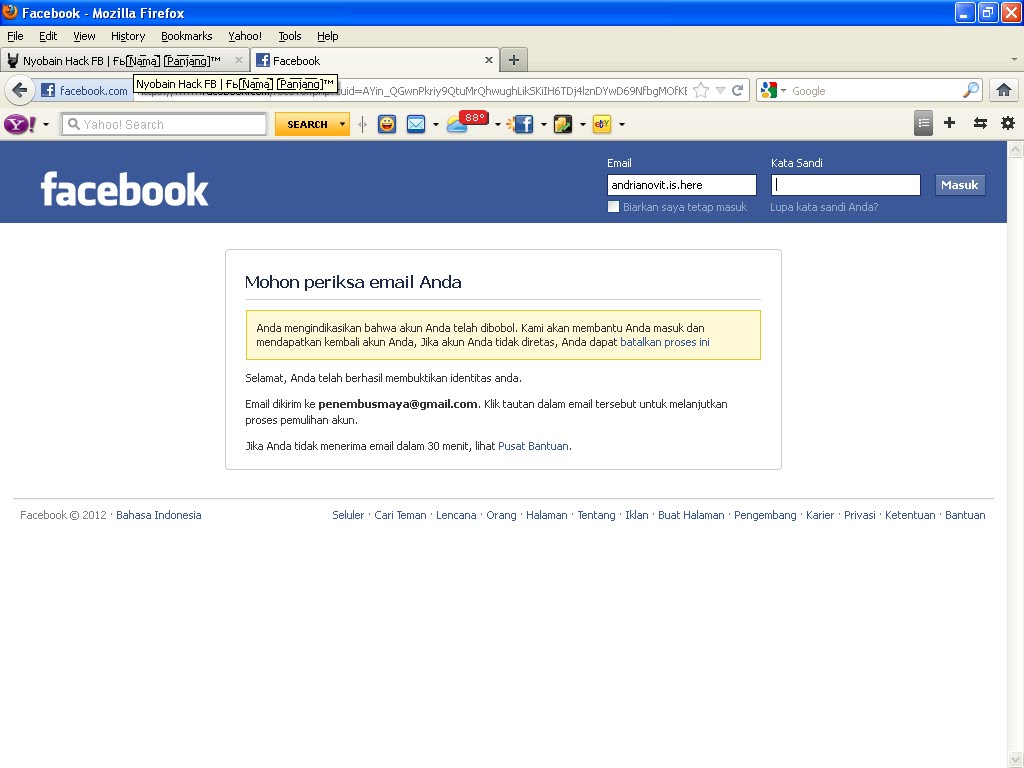
Task: Click in the Google search box
Action: pos(875,91)
